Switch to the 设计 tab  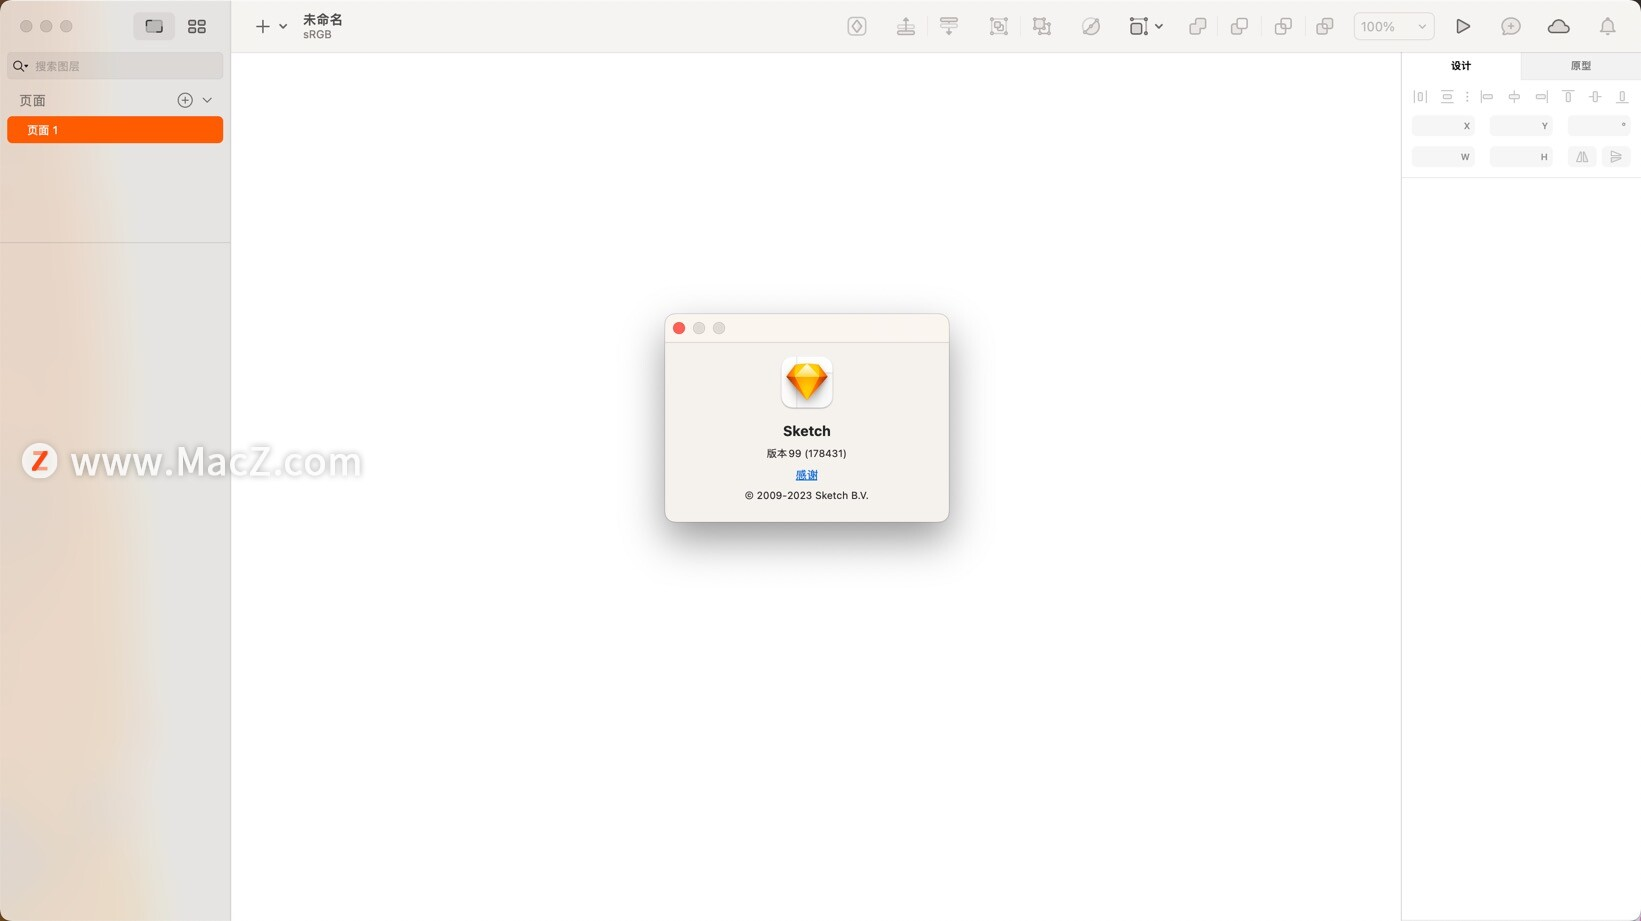pos(1461,66)
